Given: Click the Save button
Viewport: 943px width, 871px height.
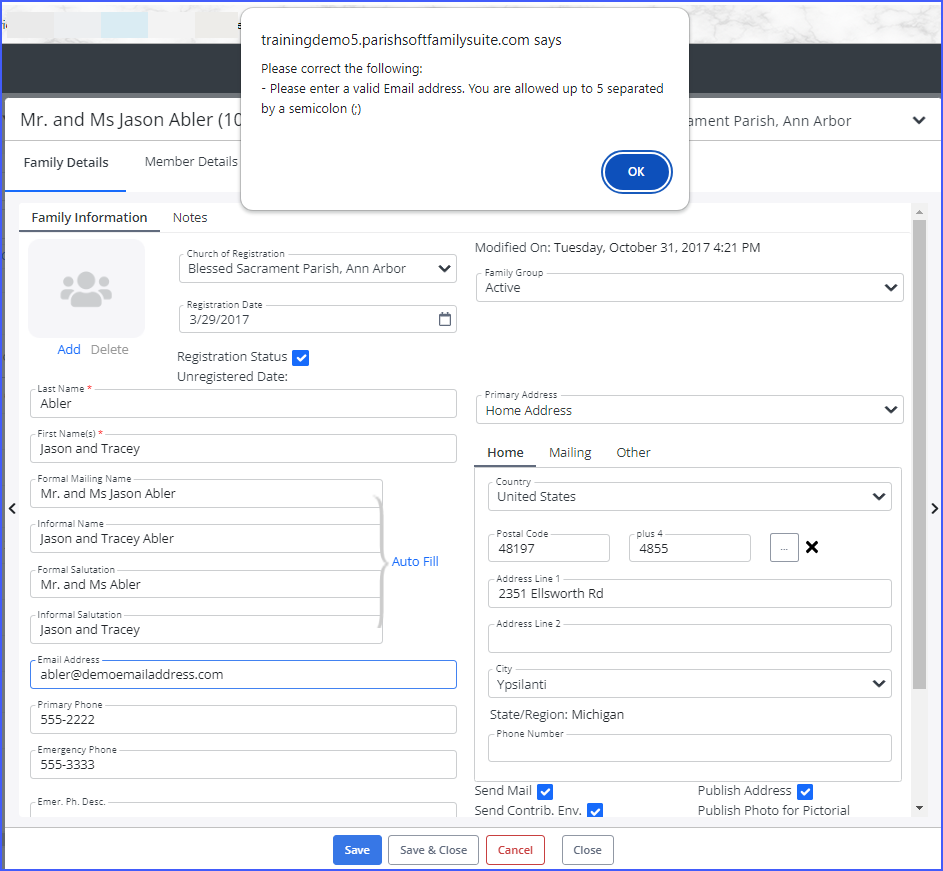Looking at the screenshot, I should 357,850.
